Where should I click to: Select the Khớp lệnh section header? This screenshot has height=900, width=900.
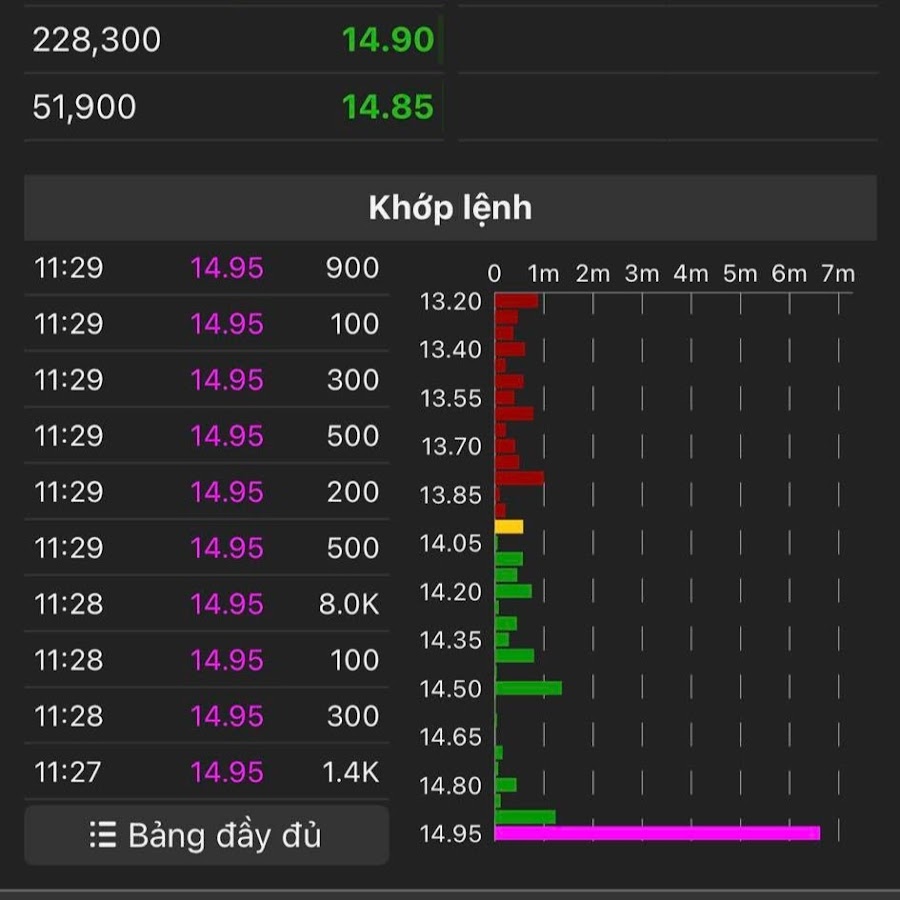(450, 208)
